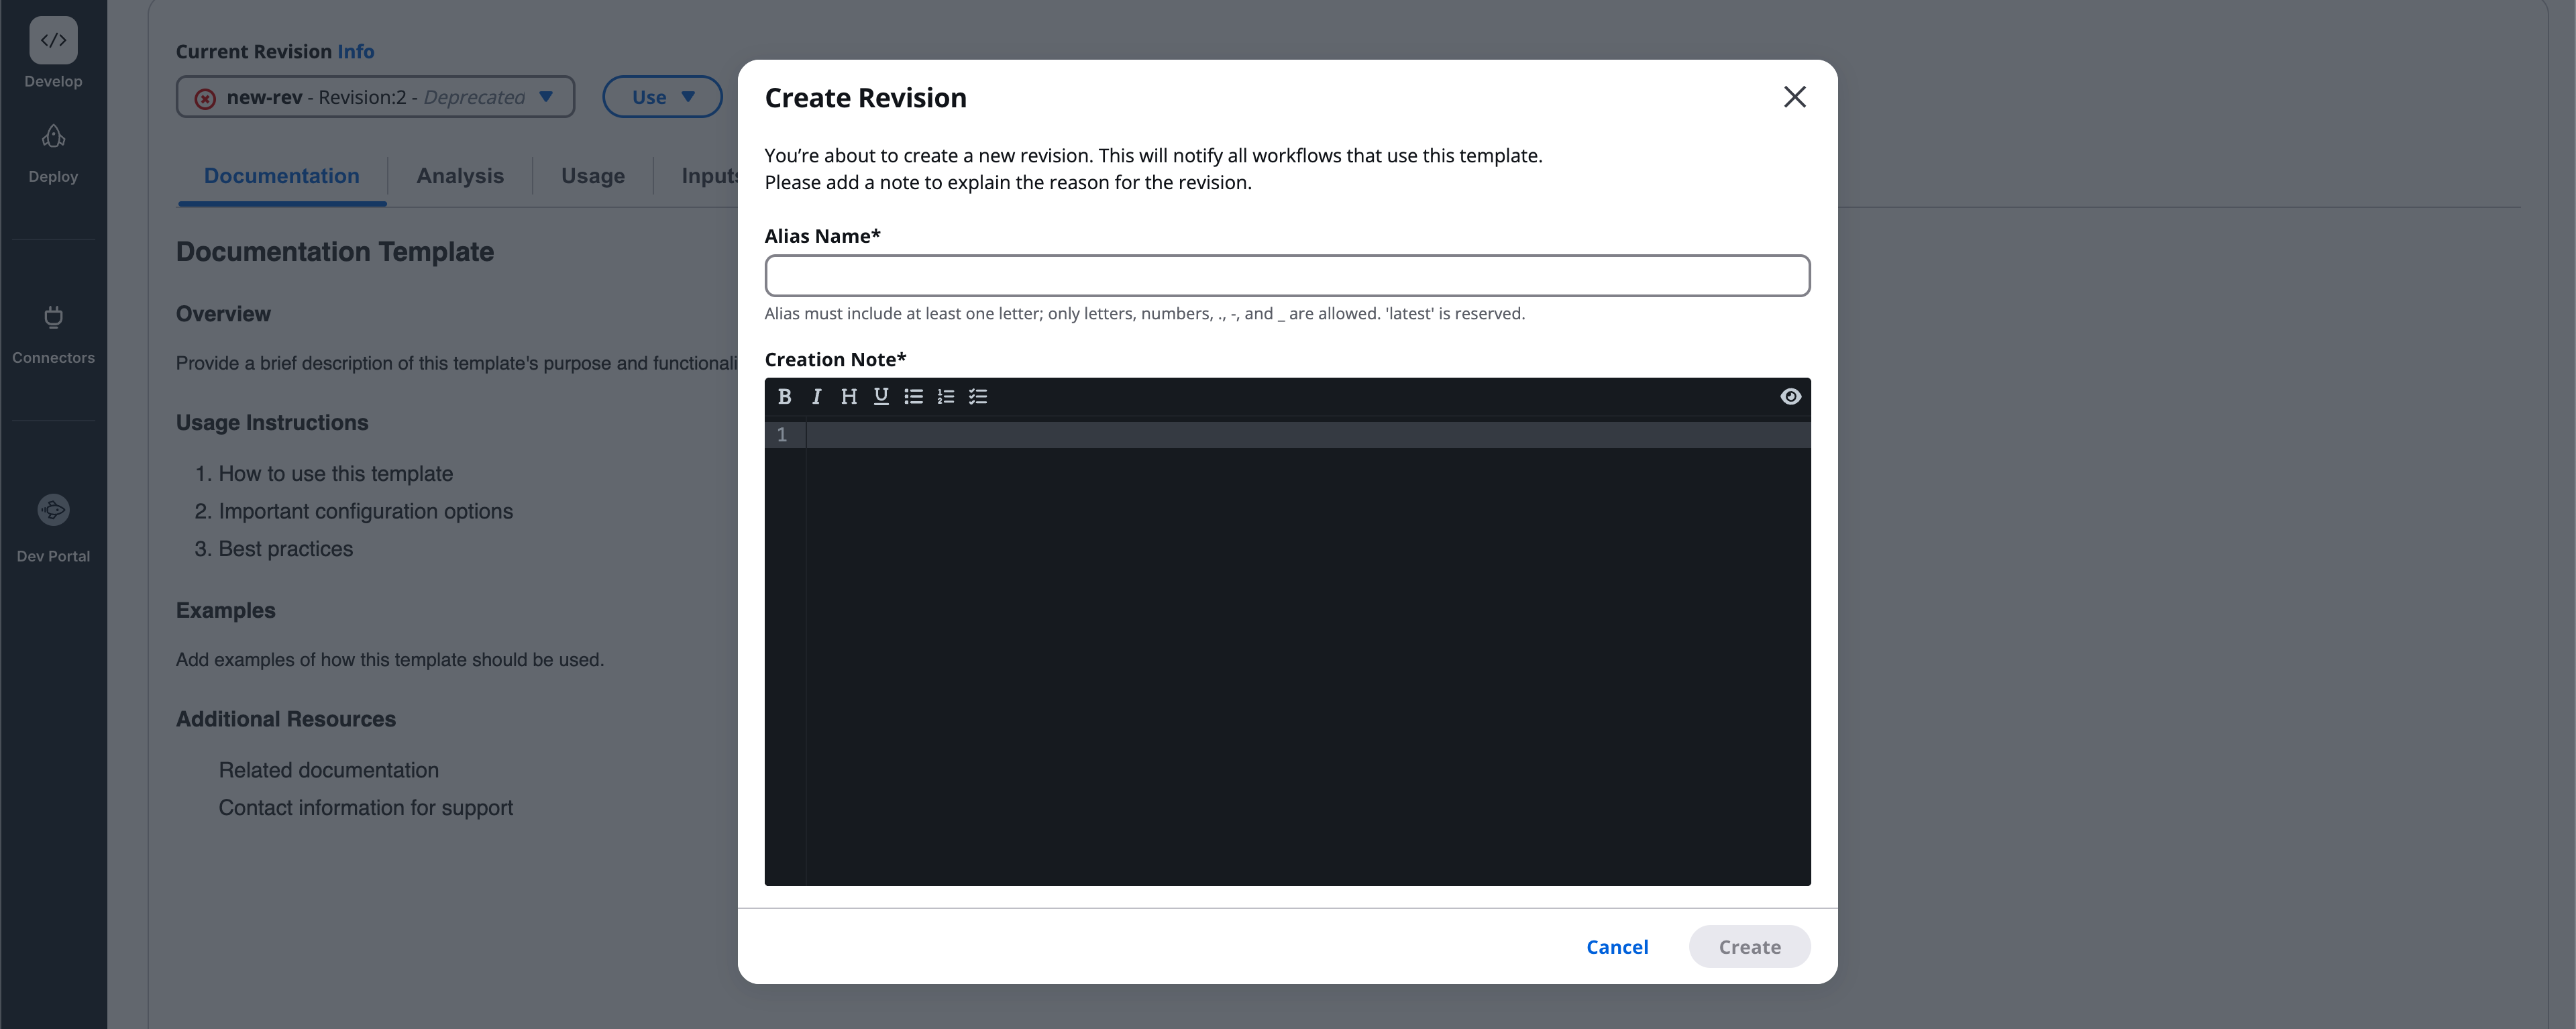Insert a numbered list in the note

(x=945, y=396)
